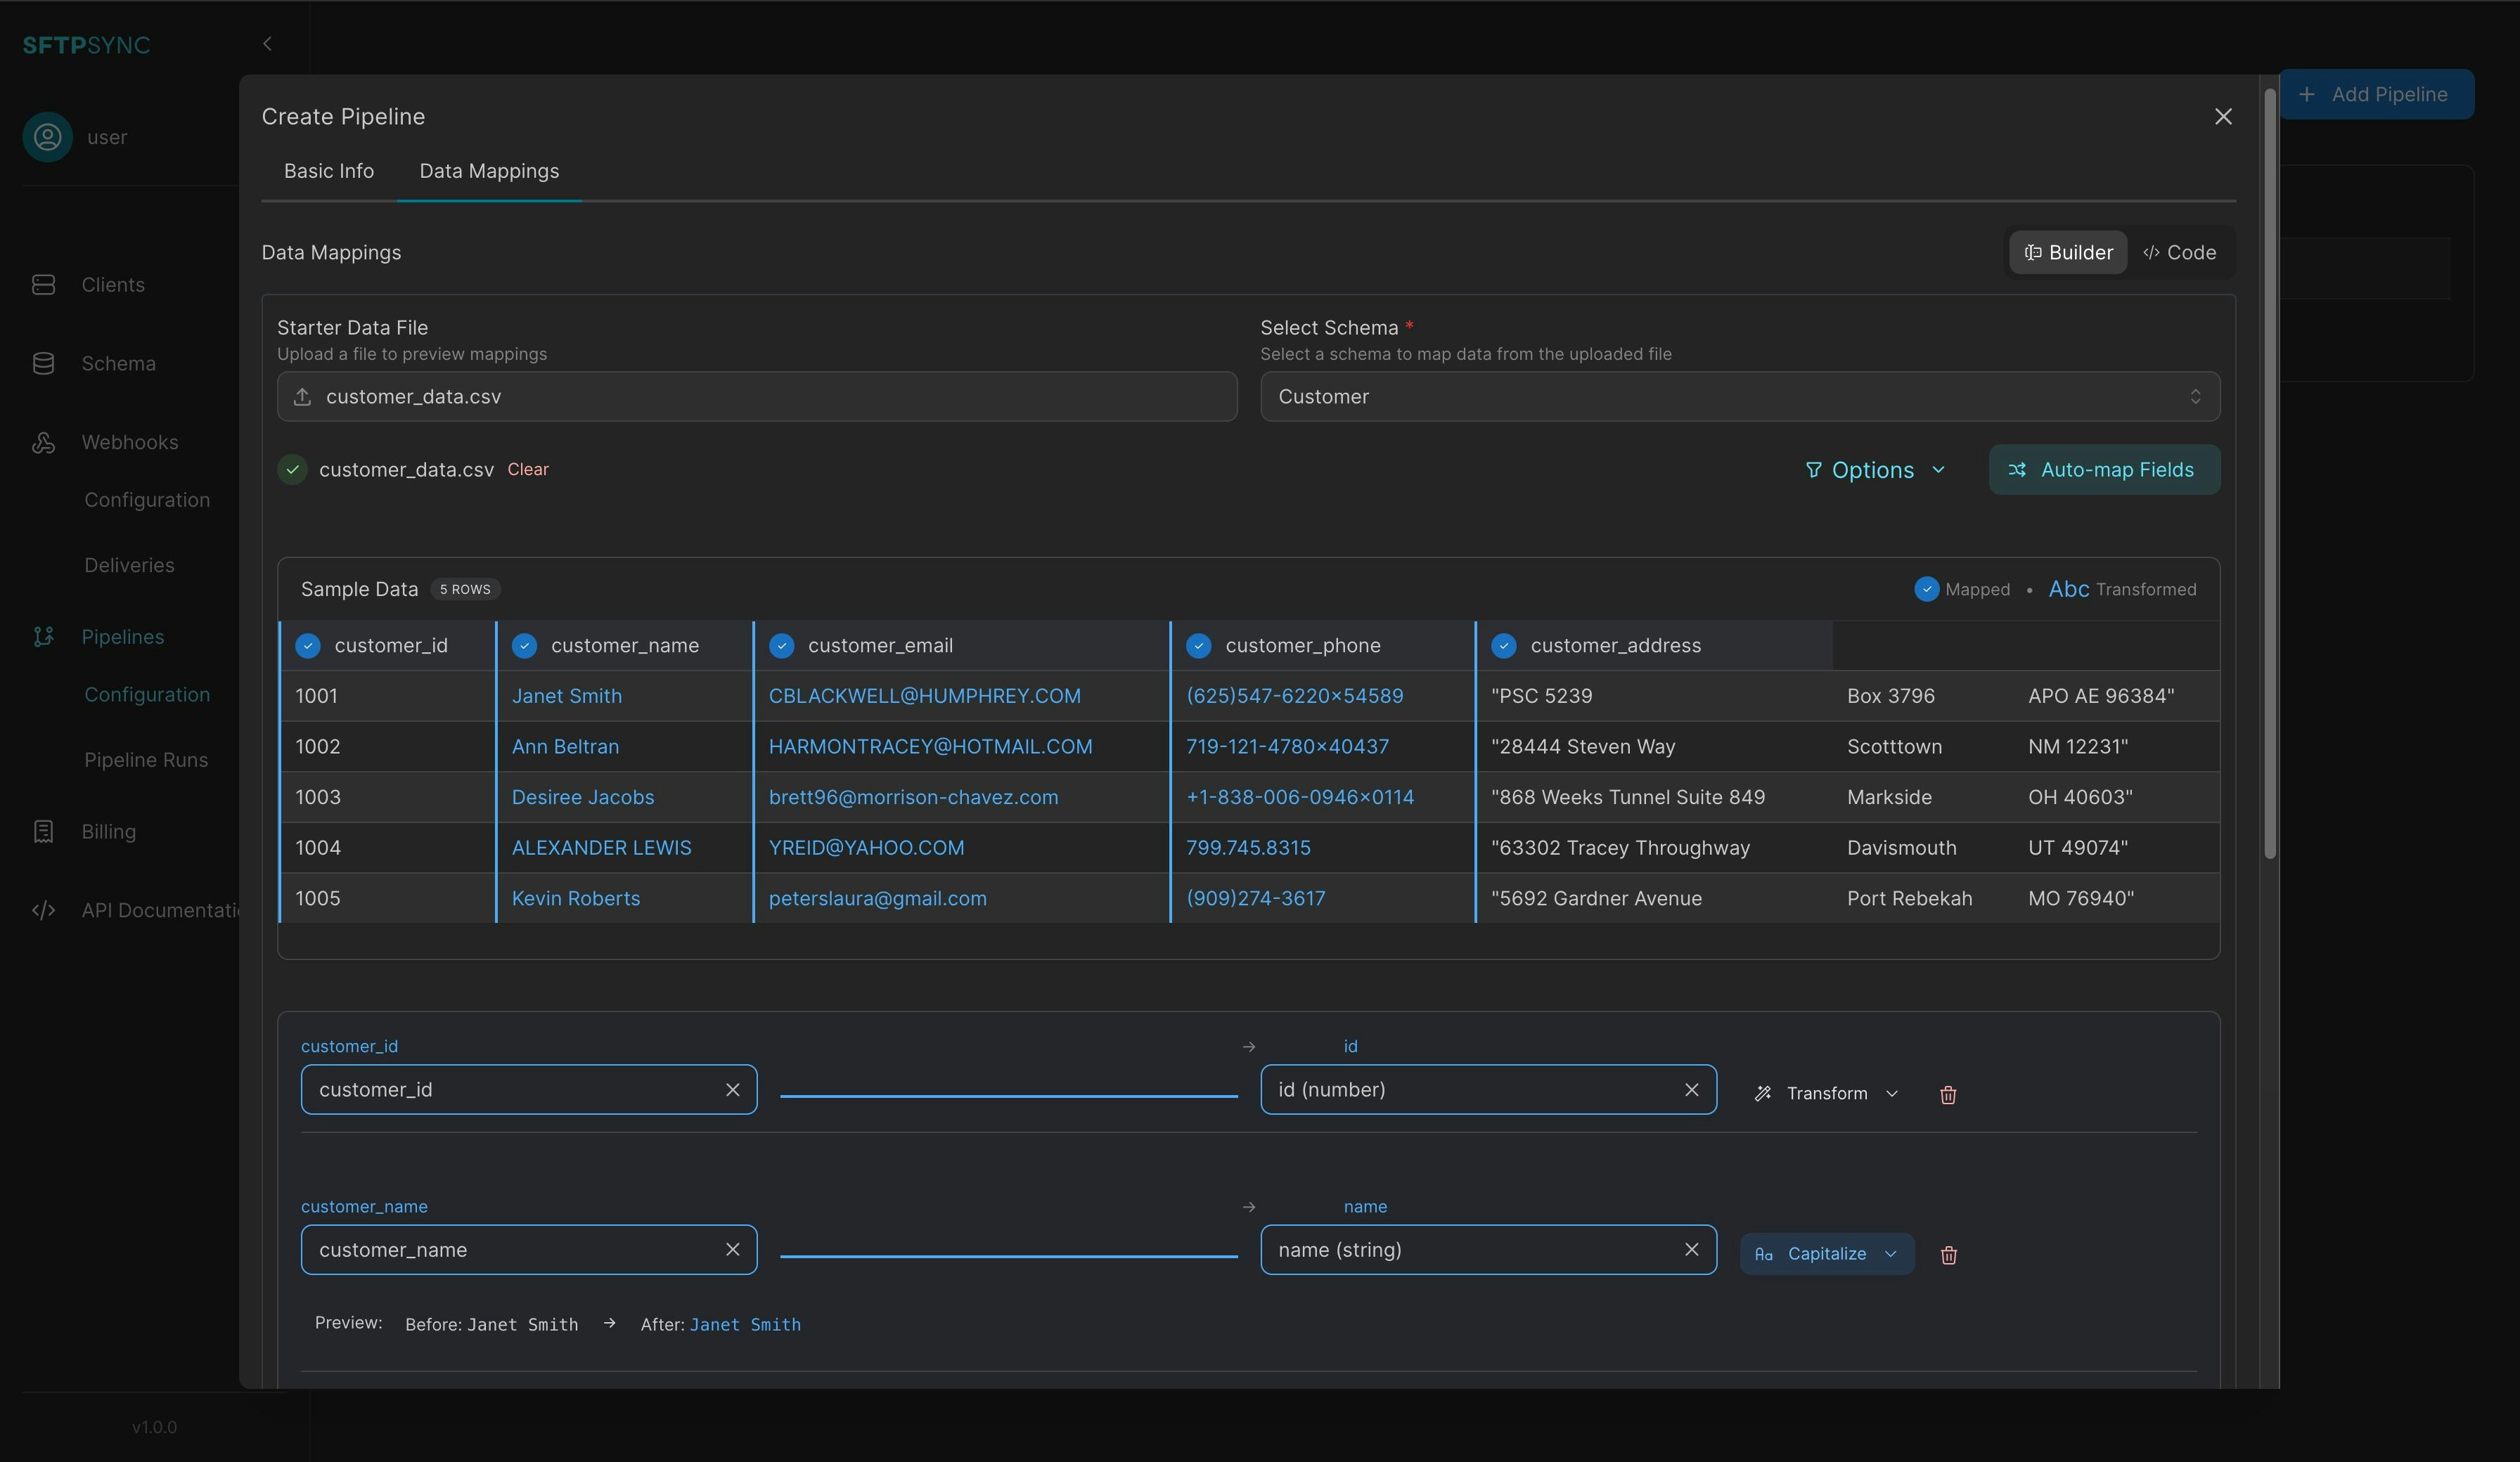Screen dimensions: 2520x1462
Task: Clear the name (string) target field
Action: click(x=1691, y=1250)
